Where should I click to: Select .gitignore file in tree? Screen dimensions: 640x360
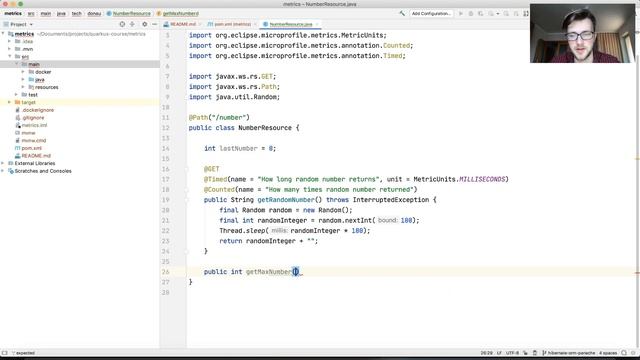click(33, 118)
